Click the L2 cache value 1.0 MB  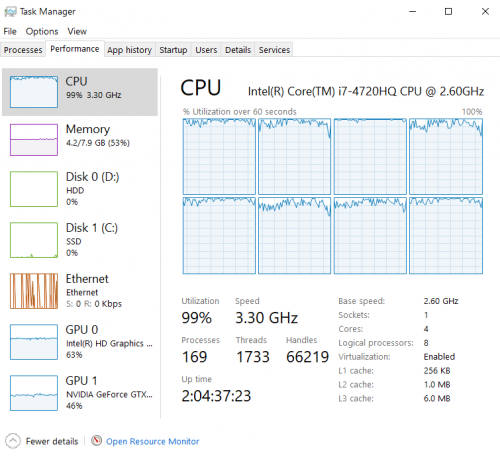[x=437, y=384]
